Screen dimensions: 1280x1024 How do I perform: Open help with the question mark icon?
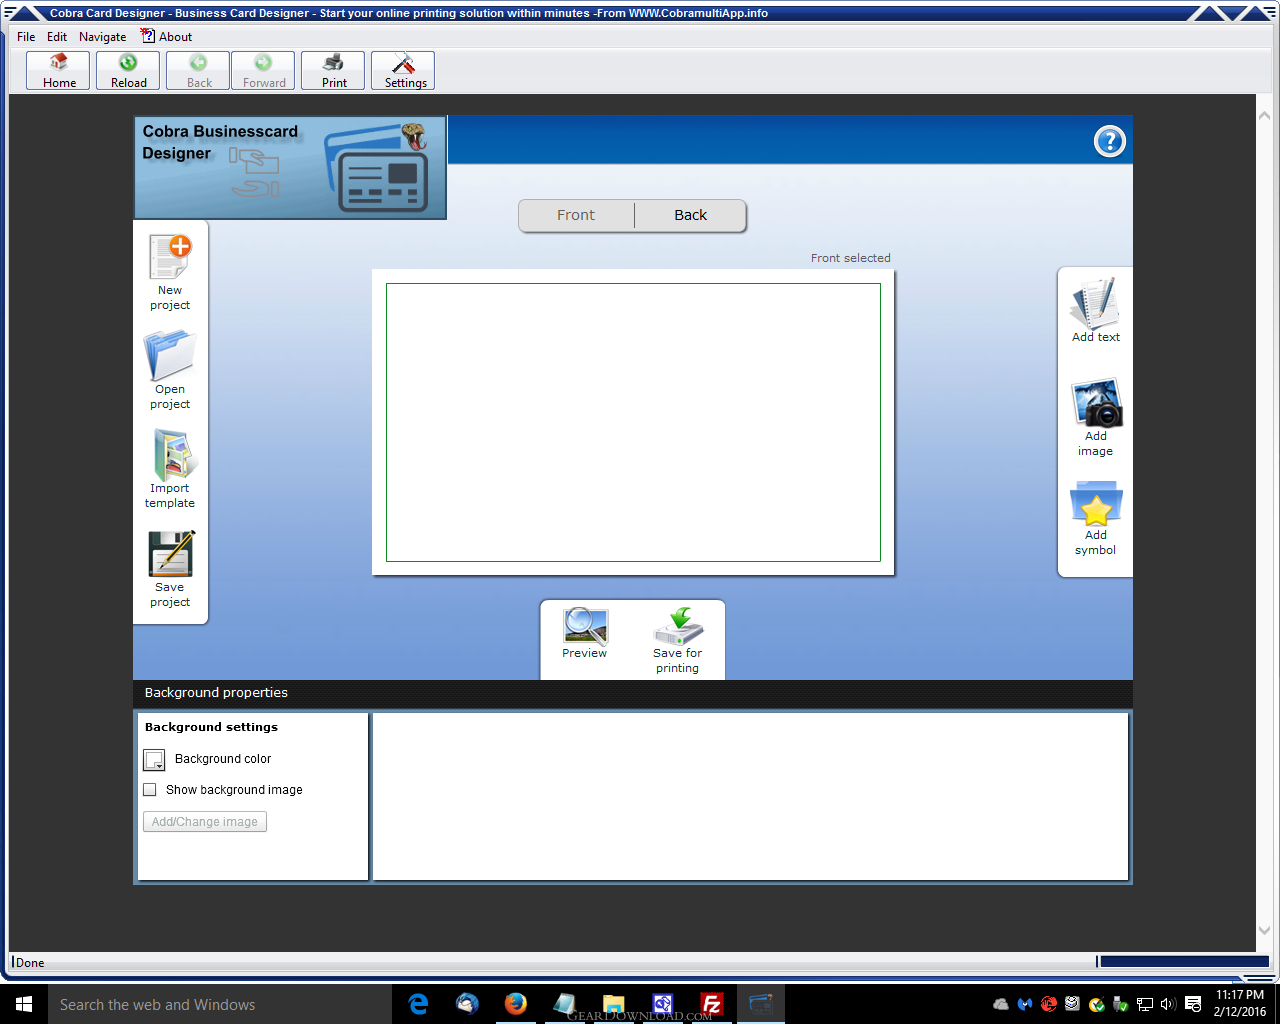1110,142
